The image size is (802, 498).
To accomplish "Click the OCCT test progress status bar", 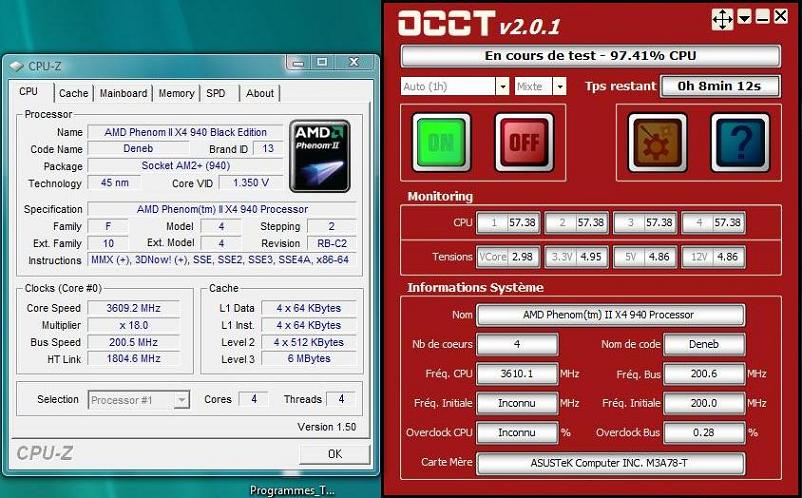I will [590, 56].
